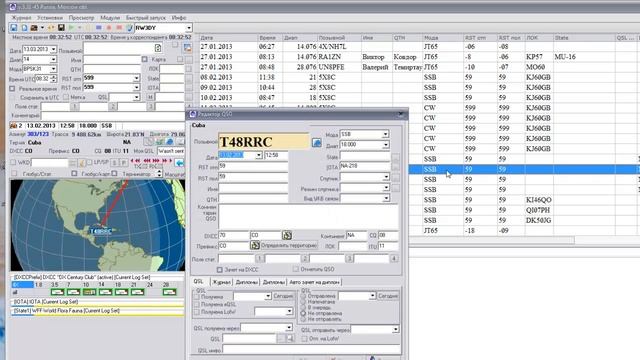This screenshot has height=360, width=640.
Task: Open the RW3DY callsign dropdown in toolbar
Action: coord(189,28)
